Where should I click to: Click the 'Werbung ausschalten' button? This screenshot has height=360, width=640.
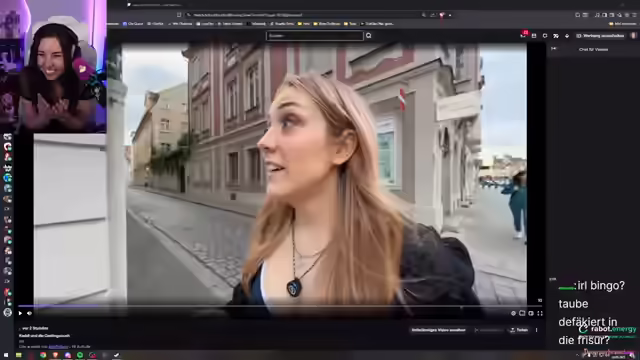pyautogui.click(x=600, y=36)
